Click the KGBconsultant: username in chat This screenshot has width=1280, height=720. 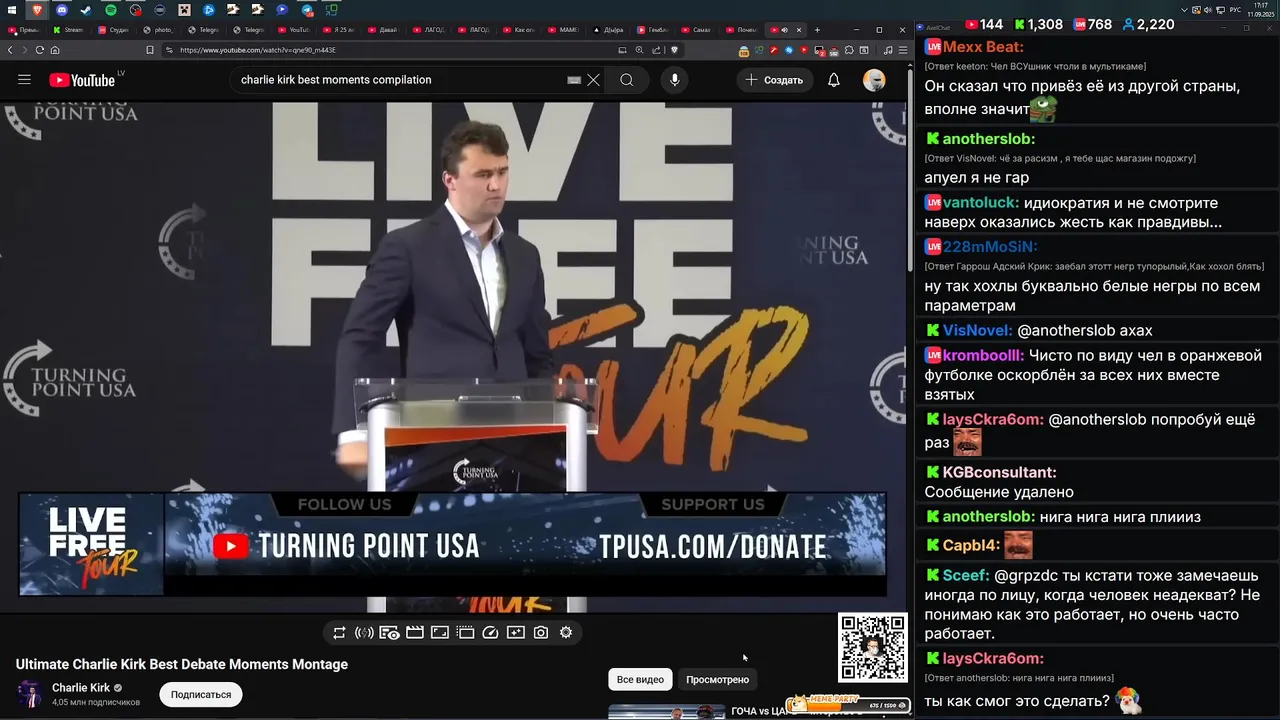point(999,472)
